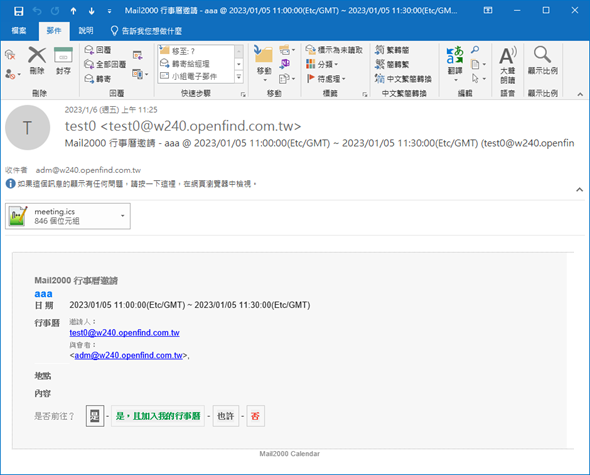Click Reply All (全部回覆) in ribbon
The height and width of the screenshot is (475, 590).
105,64
